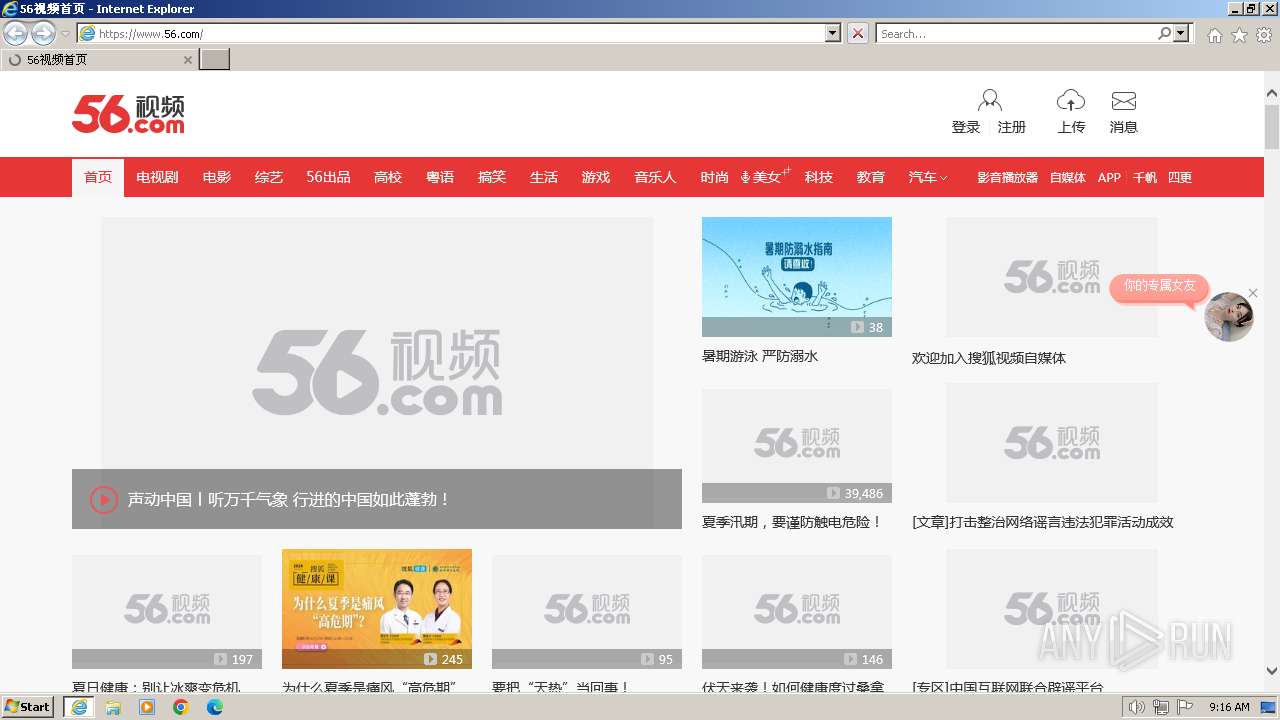Click the 消息 envelope icon
Image resolution: width=1280 pixels, height=720 pixels.
click(x=1124, y=101)
